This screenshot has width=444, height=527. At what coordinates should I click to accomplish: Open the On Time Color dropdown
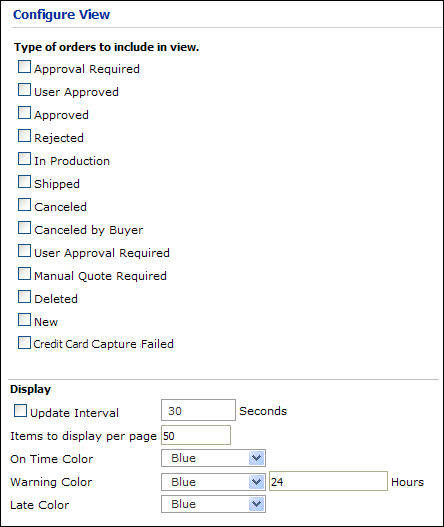(213, 458)
